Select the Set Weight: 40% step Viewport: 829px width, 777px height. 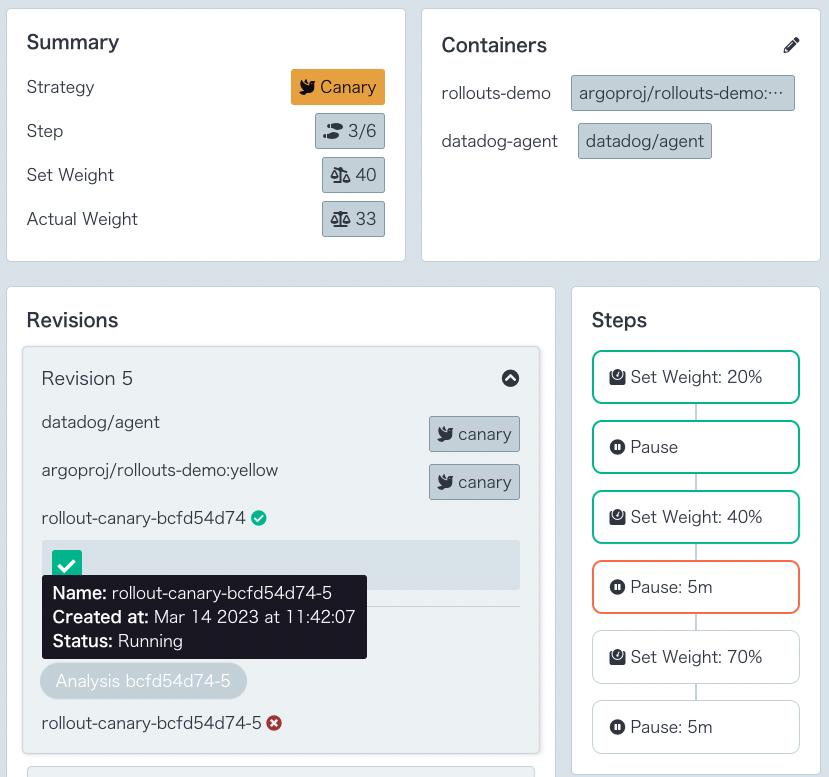click(x=696, y=517)
